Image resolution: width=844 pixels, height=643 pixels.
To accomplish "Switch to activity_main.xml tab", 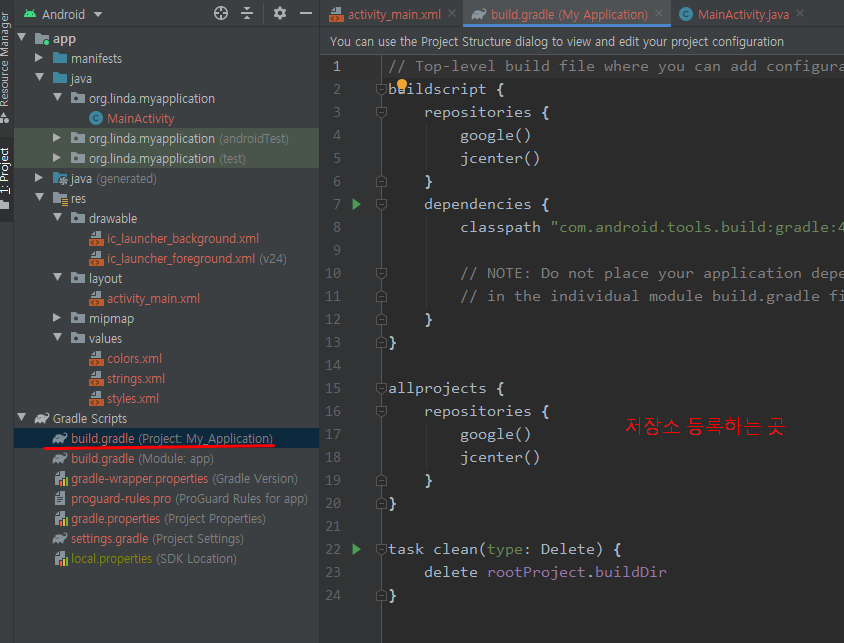I will (394, 15).
